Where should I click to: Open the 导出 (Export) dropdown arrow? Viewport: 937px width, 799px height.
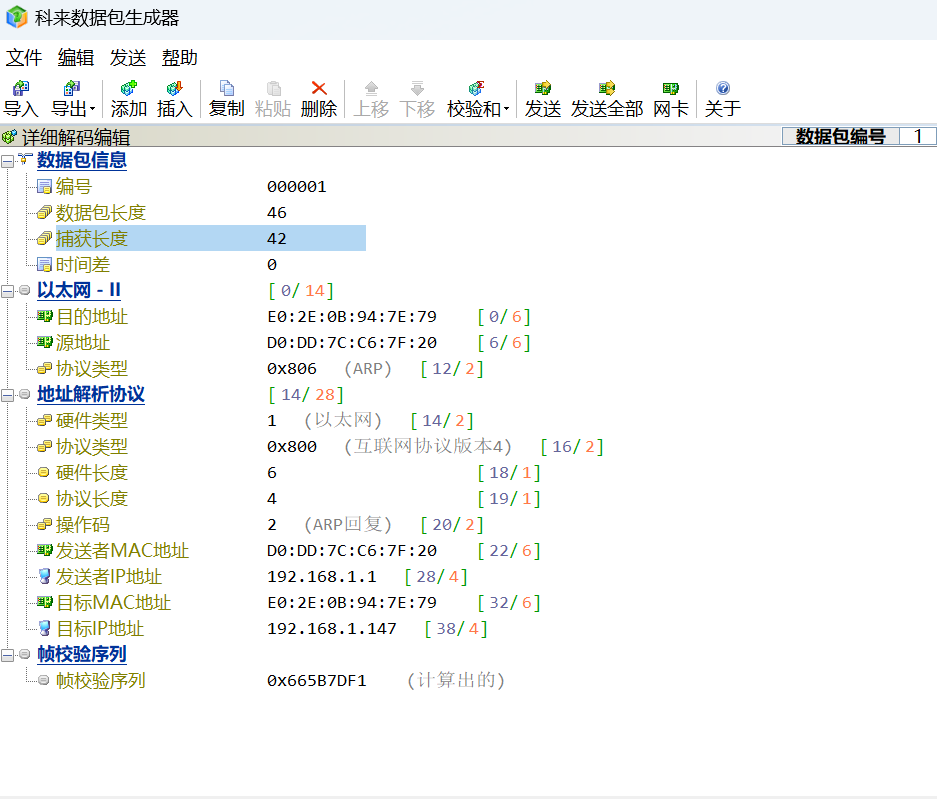point(93,109)
